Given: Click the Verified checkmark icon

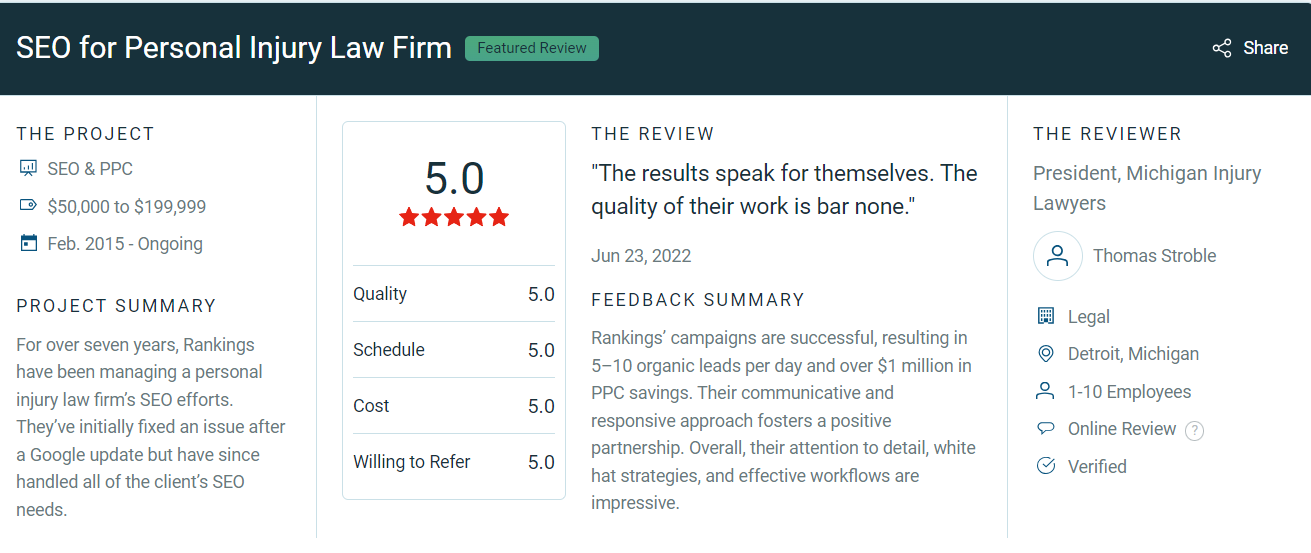Looking at the screenshot, I should click(x=1046, y=466).
